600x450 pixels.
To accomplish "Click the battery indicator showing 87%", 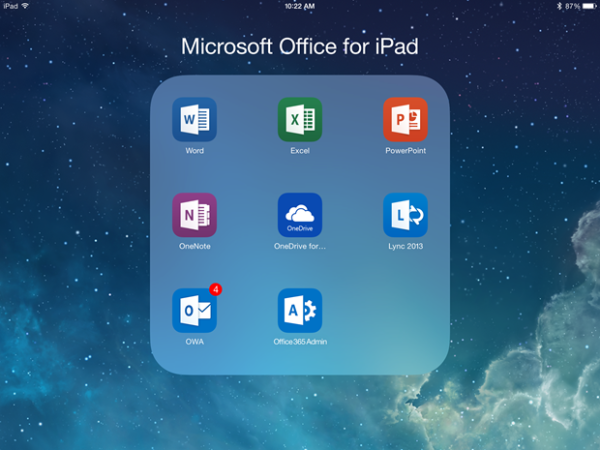I will click(587, 6).
